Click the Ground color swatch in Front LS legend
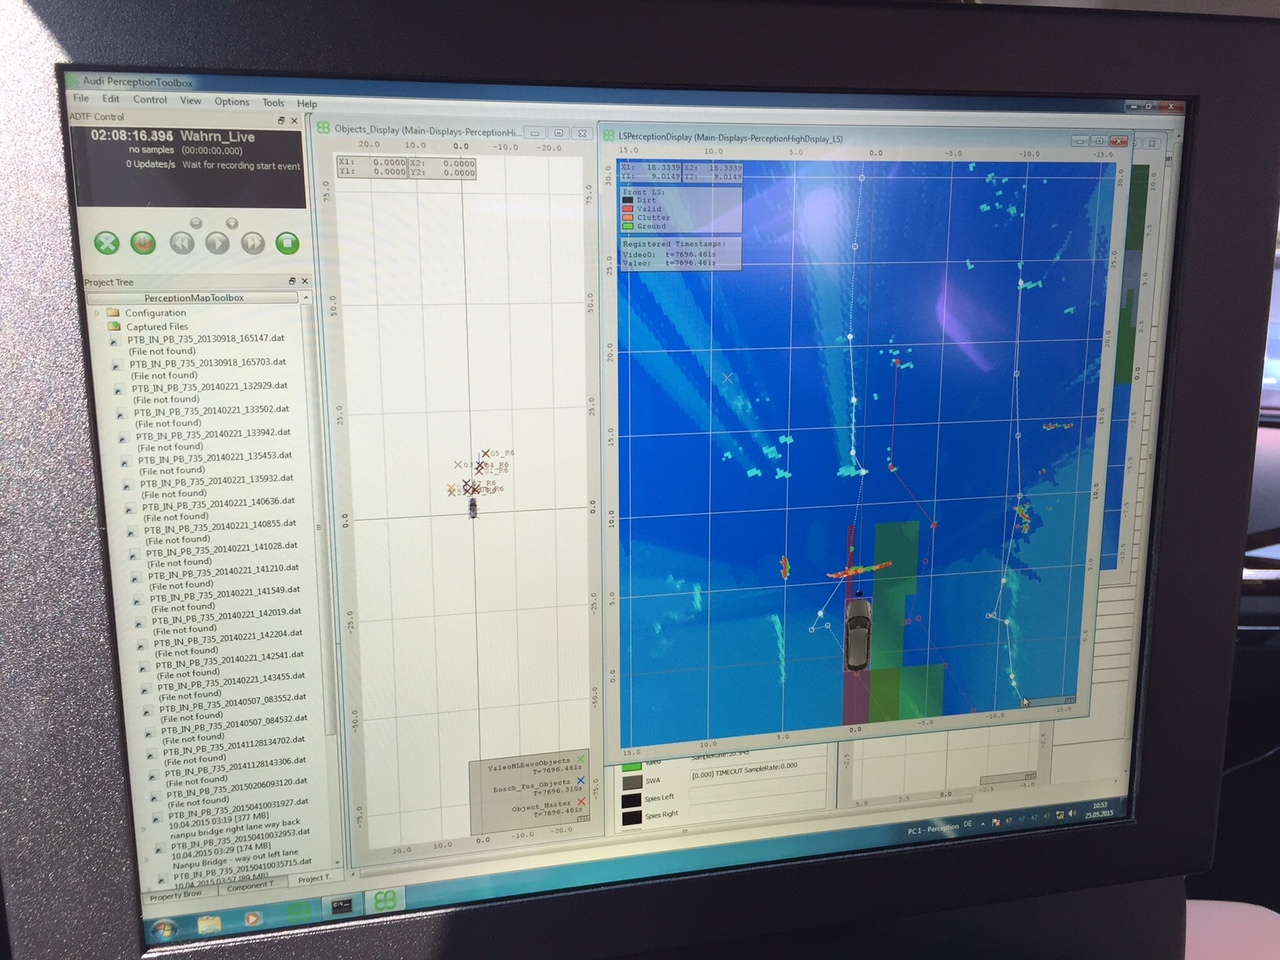Viewport: 1280px width, 960px height. (628, 226)
